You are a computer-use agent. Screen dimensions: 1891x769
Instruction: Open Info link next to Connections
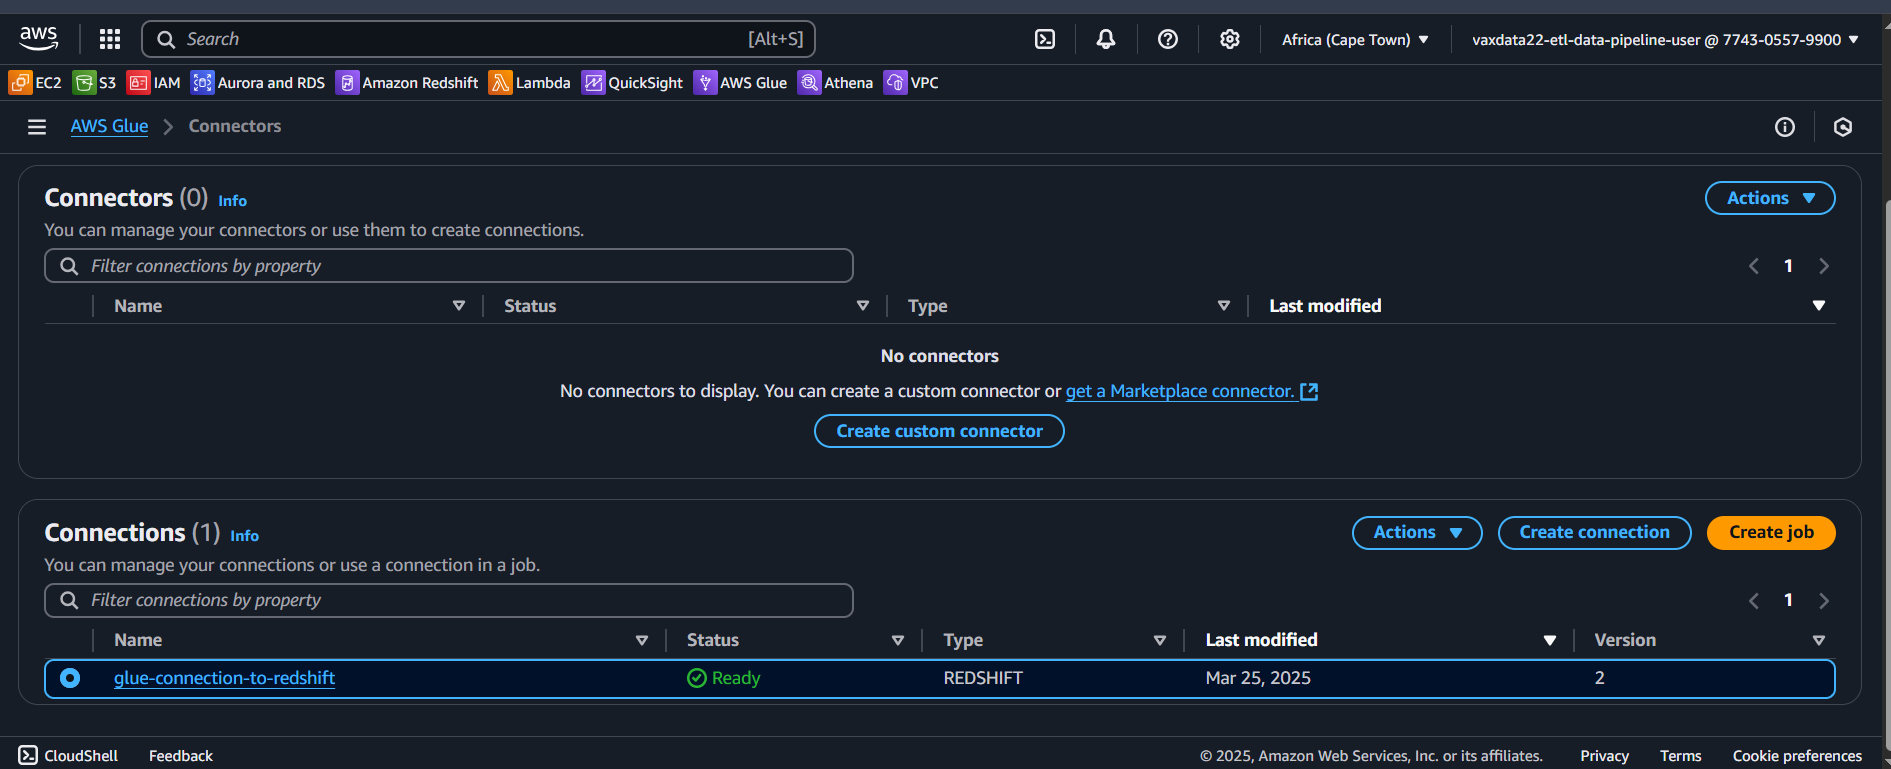[244, 536]
